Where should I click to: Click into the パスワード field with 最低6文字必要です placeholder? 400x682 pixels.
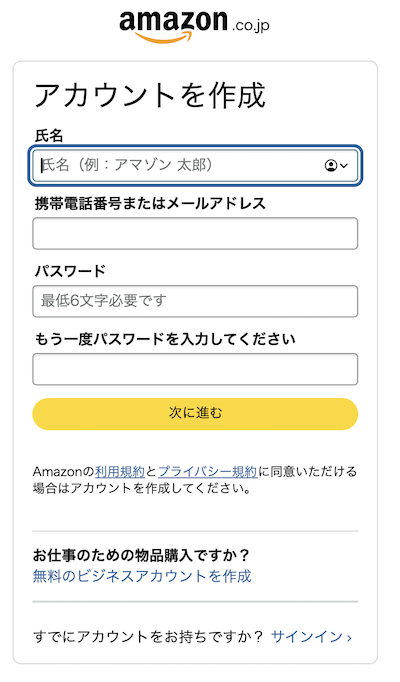pyautogui.click(x=195, y=301)
